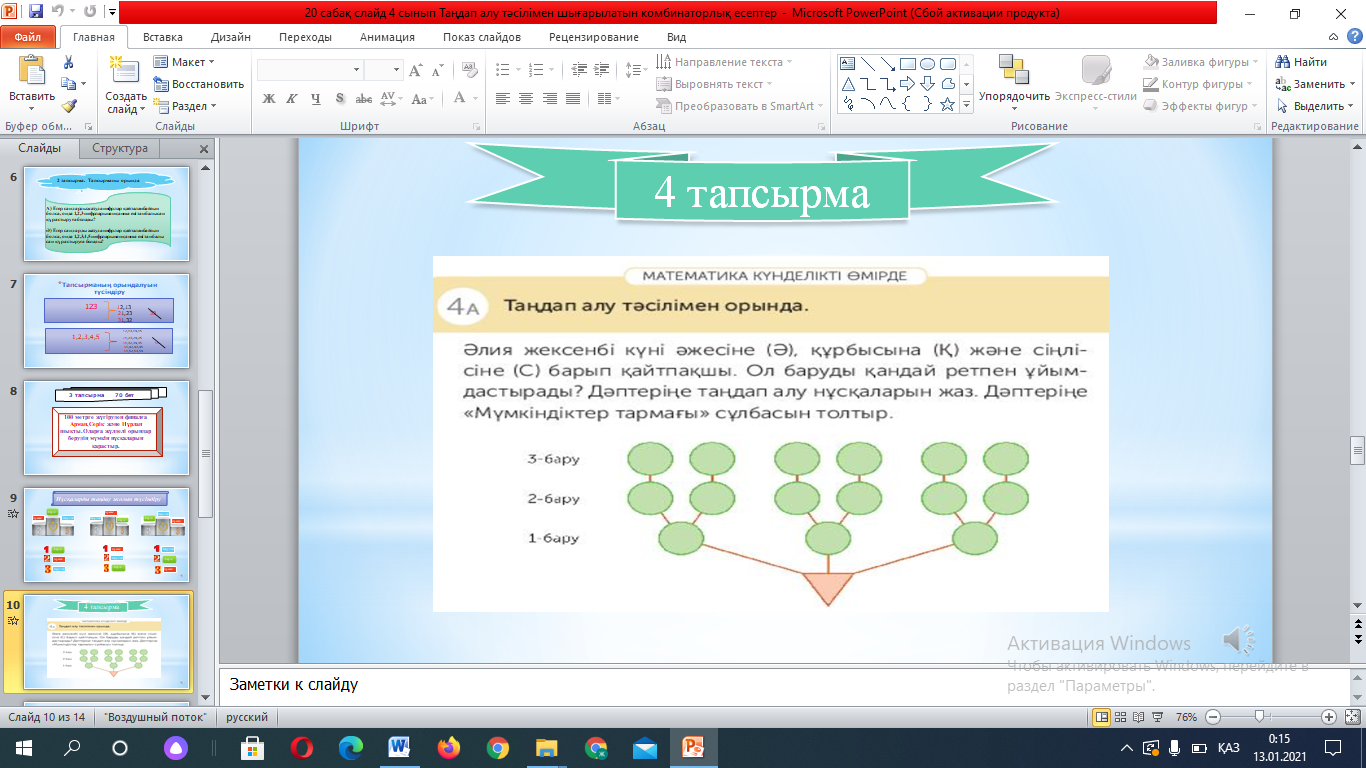This screenshot has width=1366, height=768.
Task: Open the Выделить selection dropdown
Action: pyautogui.click(x=1312, y=106)
